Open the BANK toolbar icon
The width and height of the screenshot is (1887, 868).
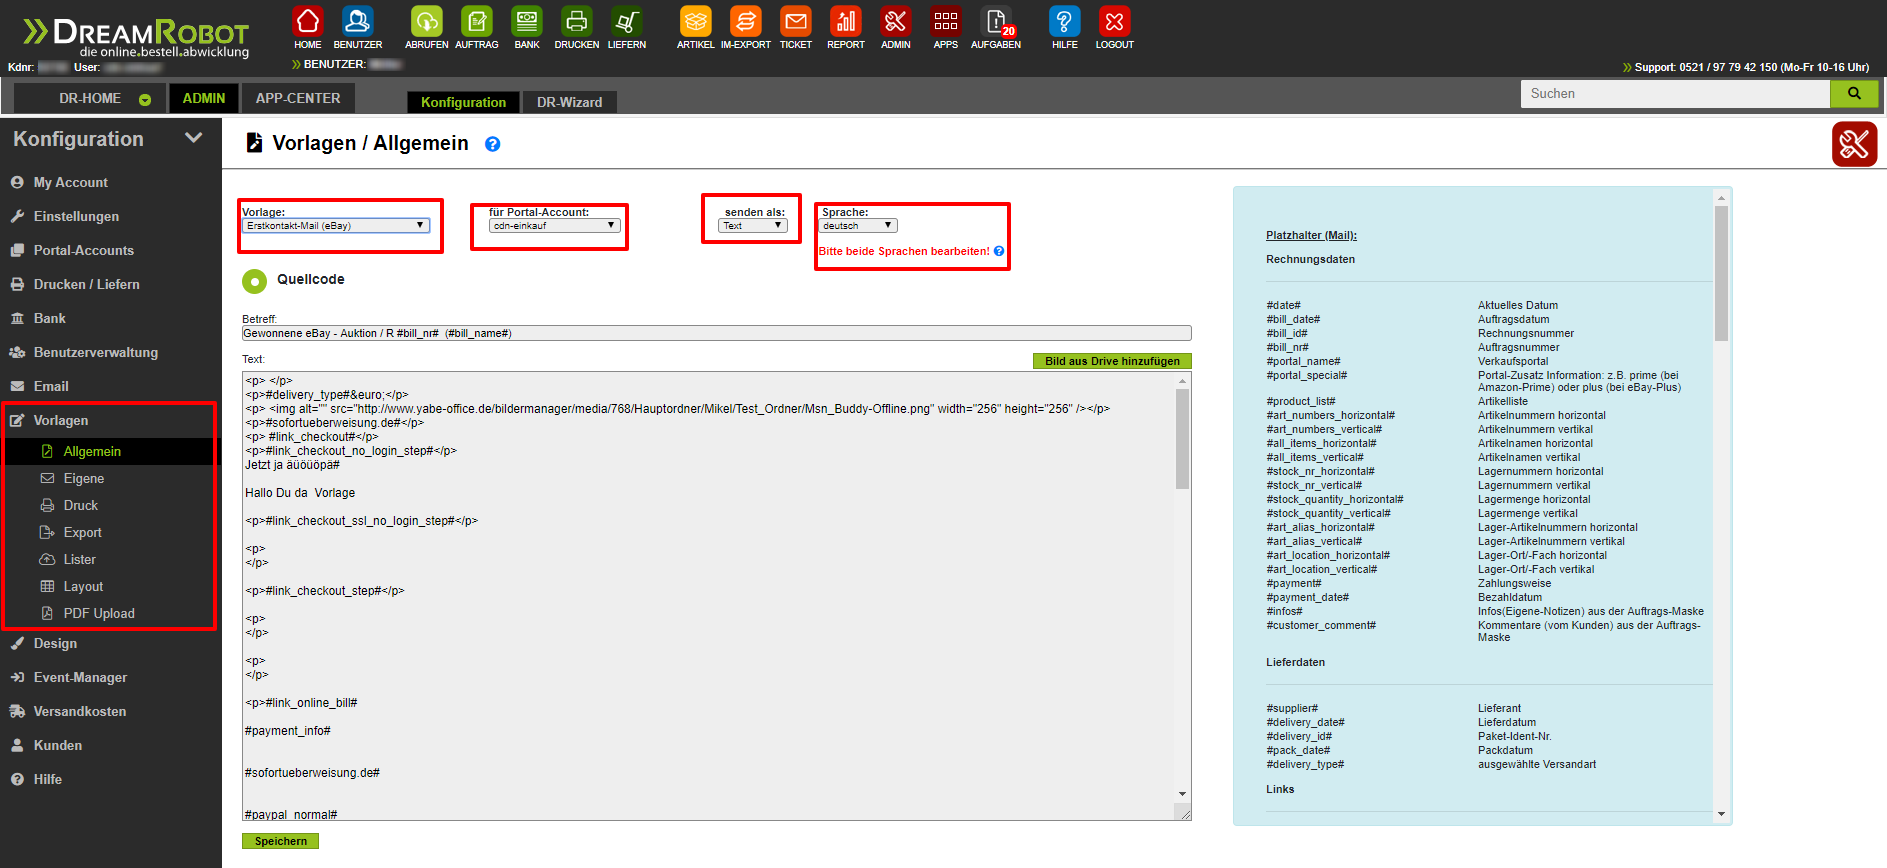527,21
